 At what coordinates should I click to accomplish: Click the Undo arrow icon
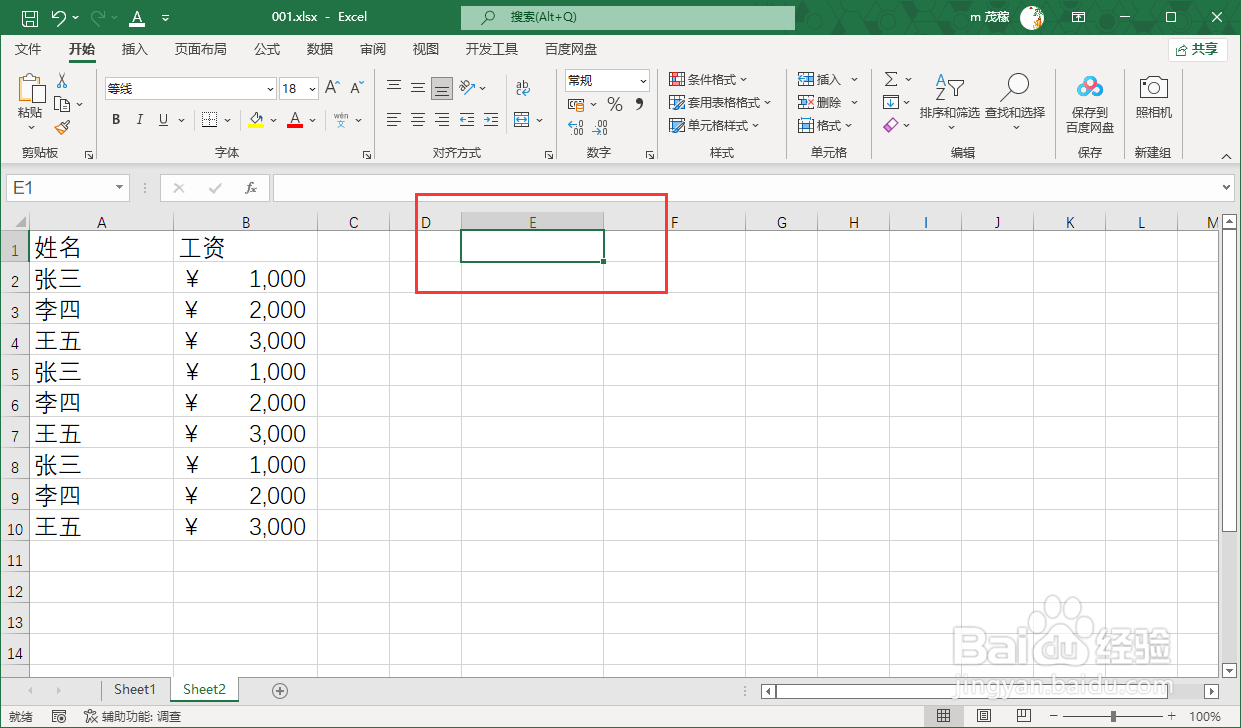59,17
